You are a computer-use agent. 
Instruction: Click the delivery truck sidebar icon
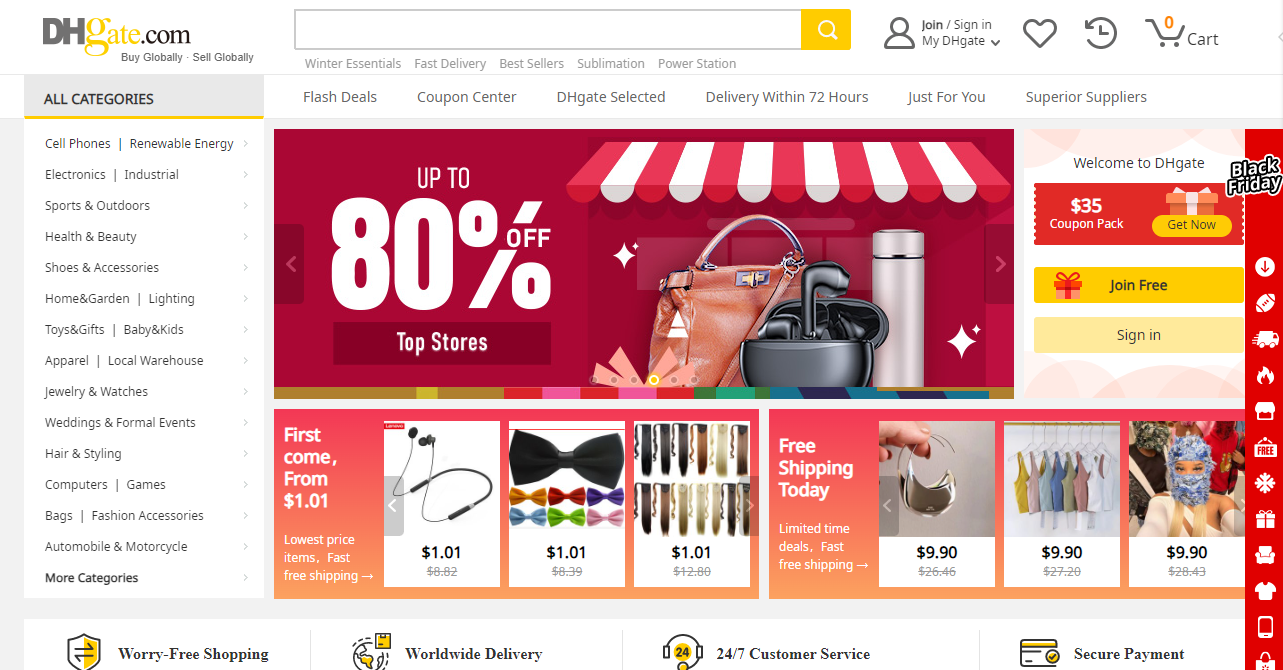coord(1265,339)
